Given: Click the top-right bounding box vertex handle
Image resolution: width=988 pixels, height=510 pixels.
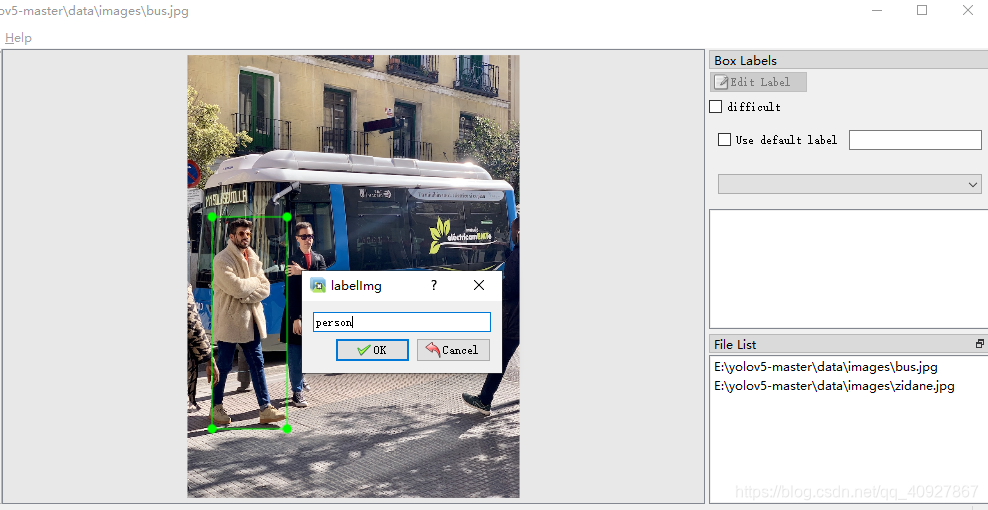Looking at the screenshot, I should [287, 217].
